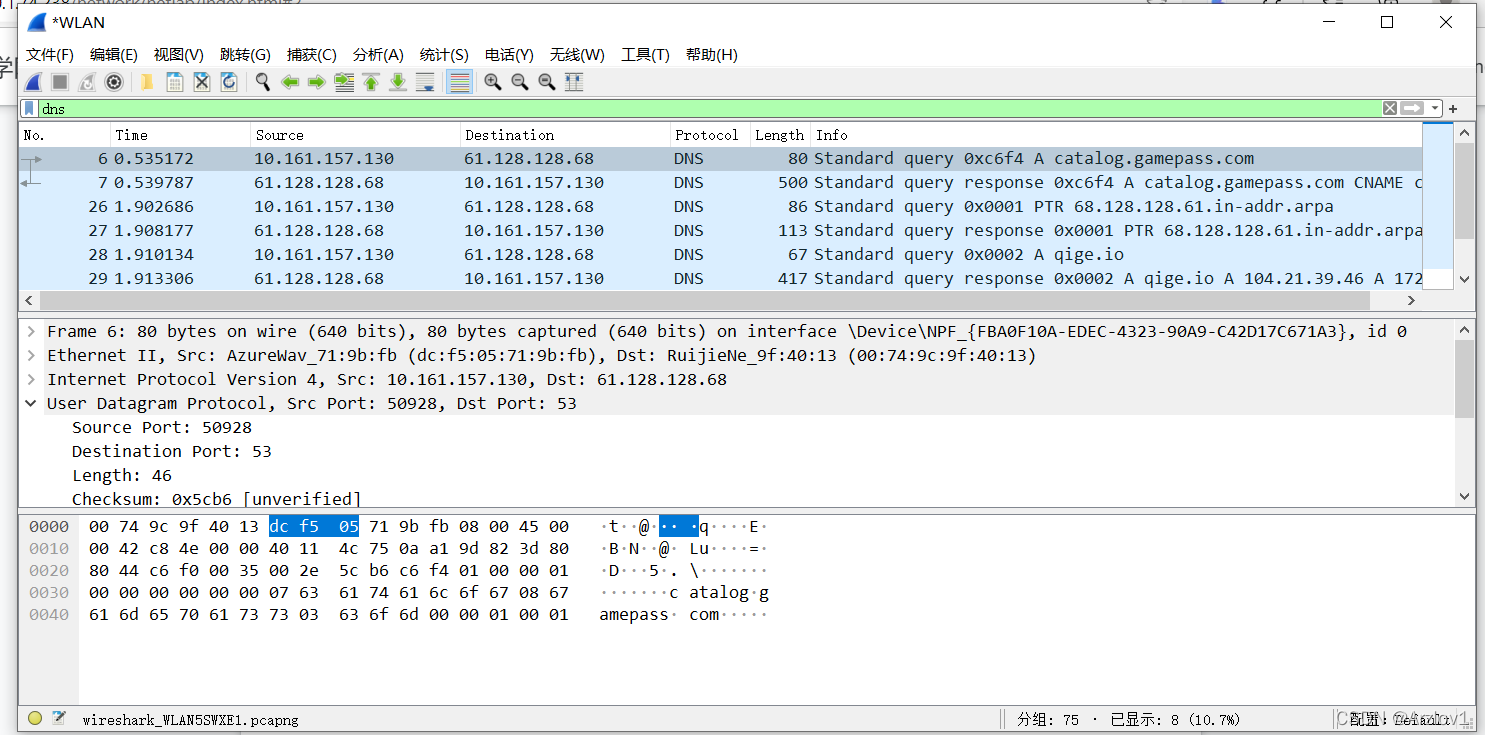Open Find packet magnifier
The image size is (1485, 735).
click(x=262, y=82)
